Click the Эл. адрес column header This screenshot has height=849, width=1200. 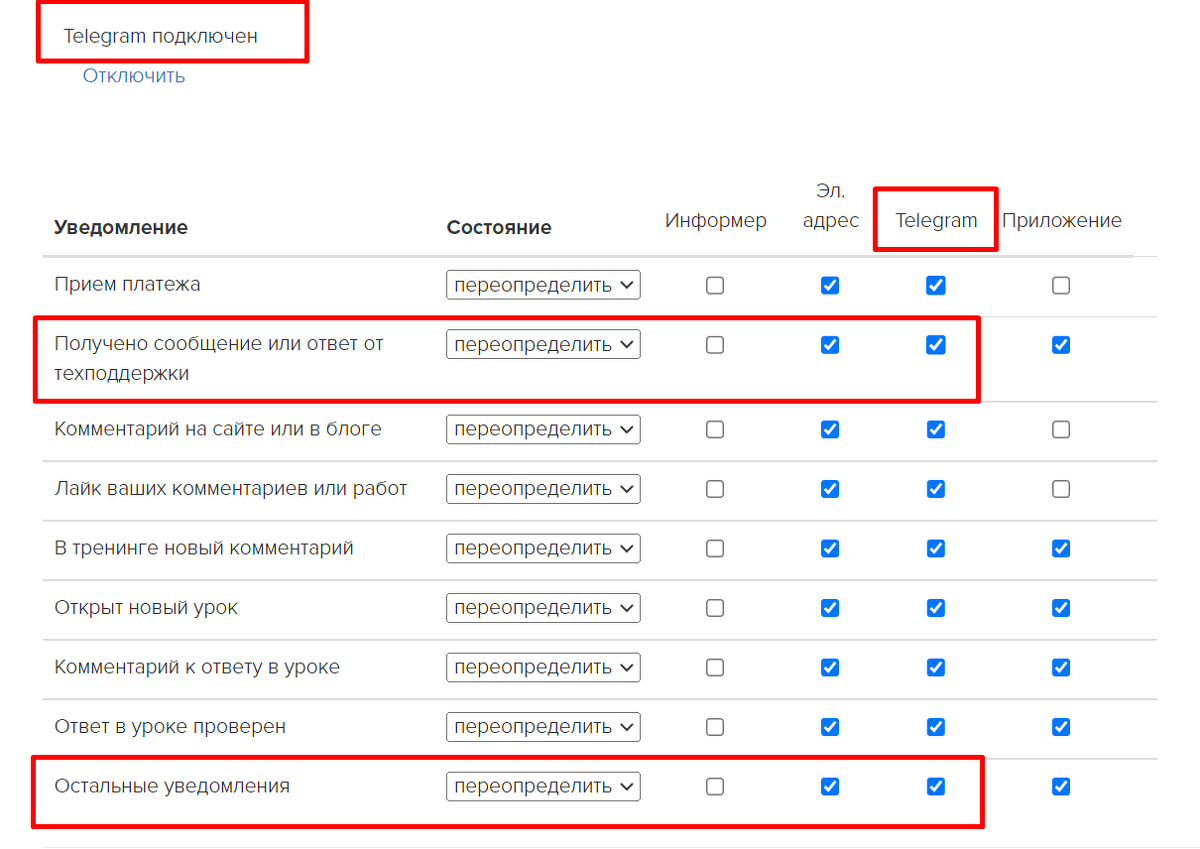(831, 206)
